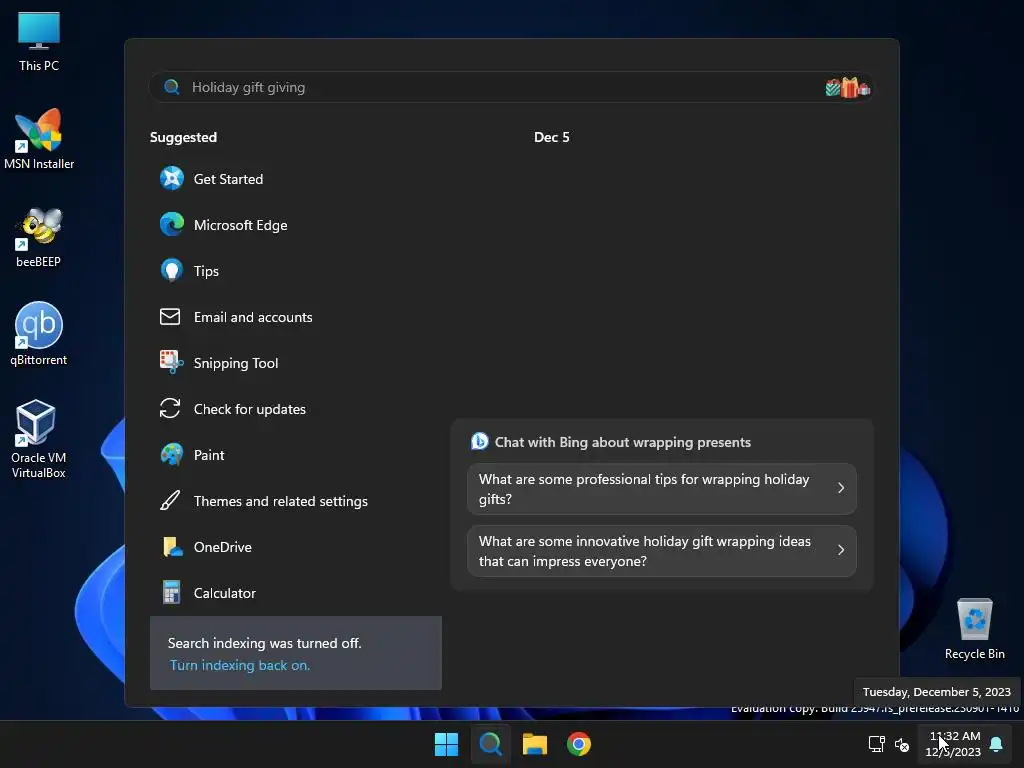
Task: Launch OneDrive icon in suggested list
Action: click(172, 547)
